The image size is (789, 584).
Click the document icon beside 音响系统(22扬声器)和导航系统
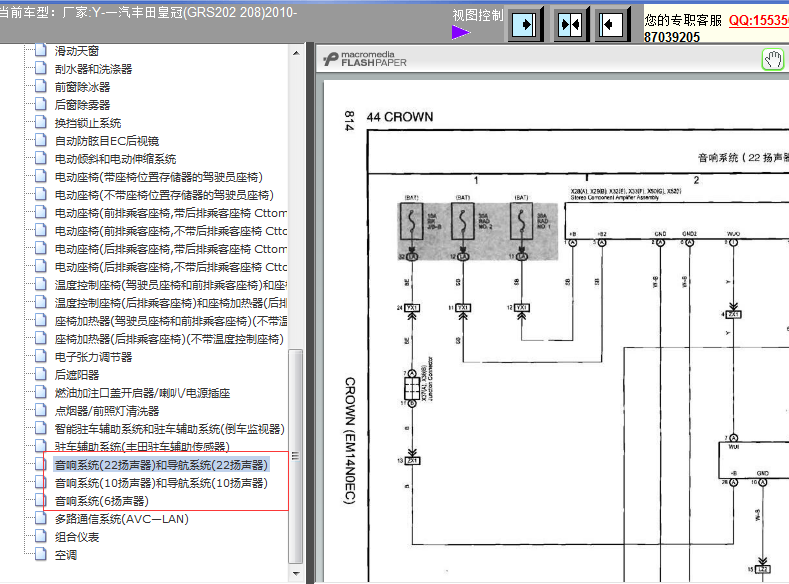(x=41, y=464)
